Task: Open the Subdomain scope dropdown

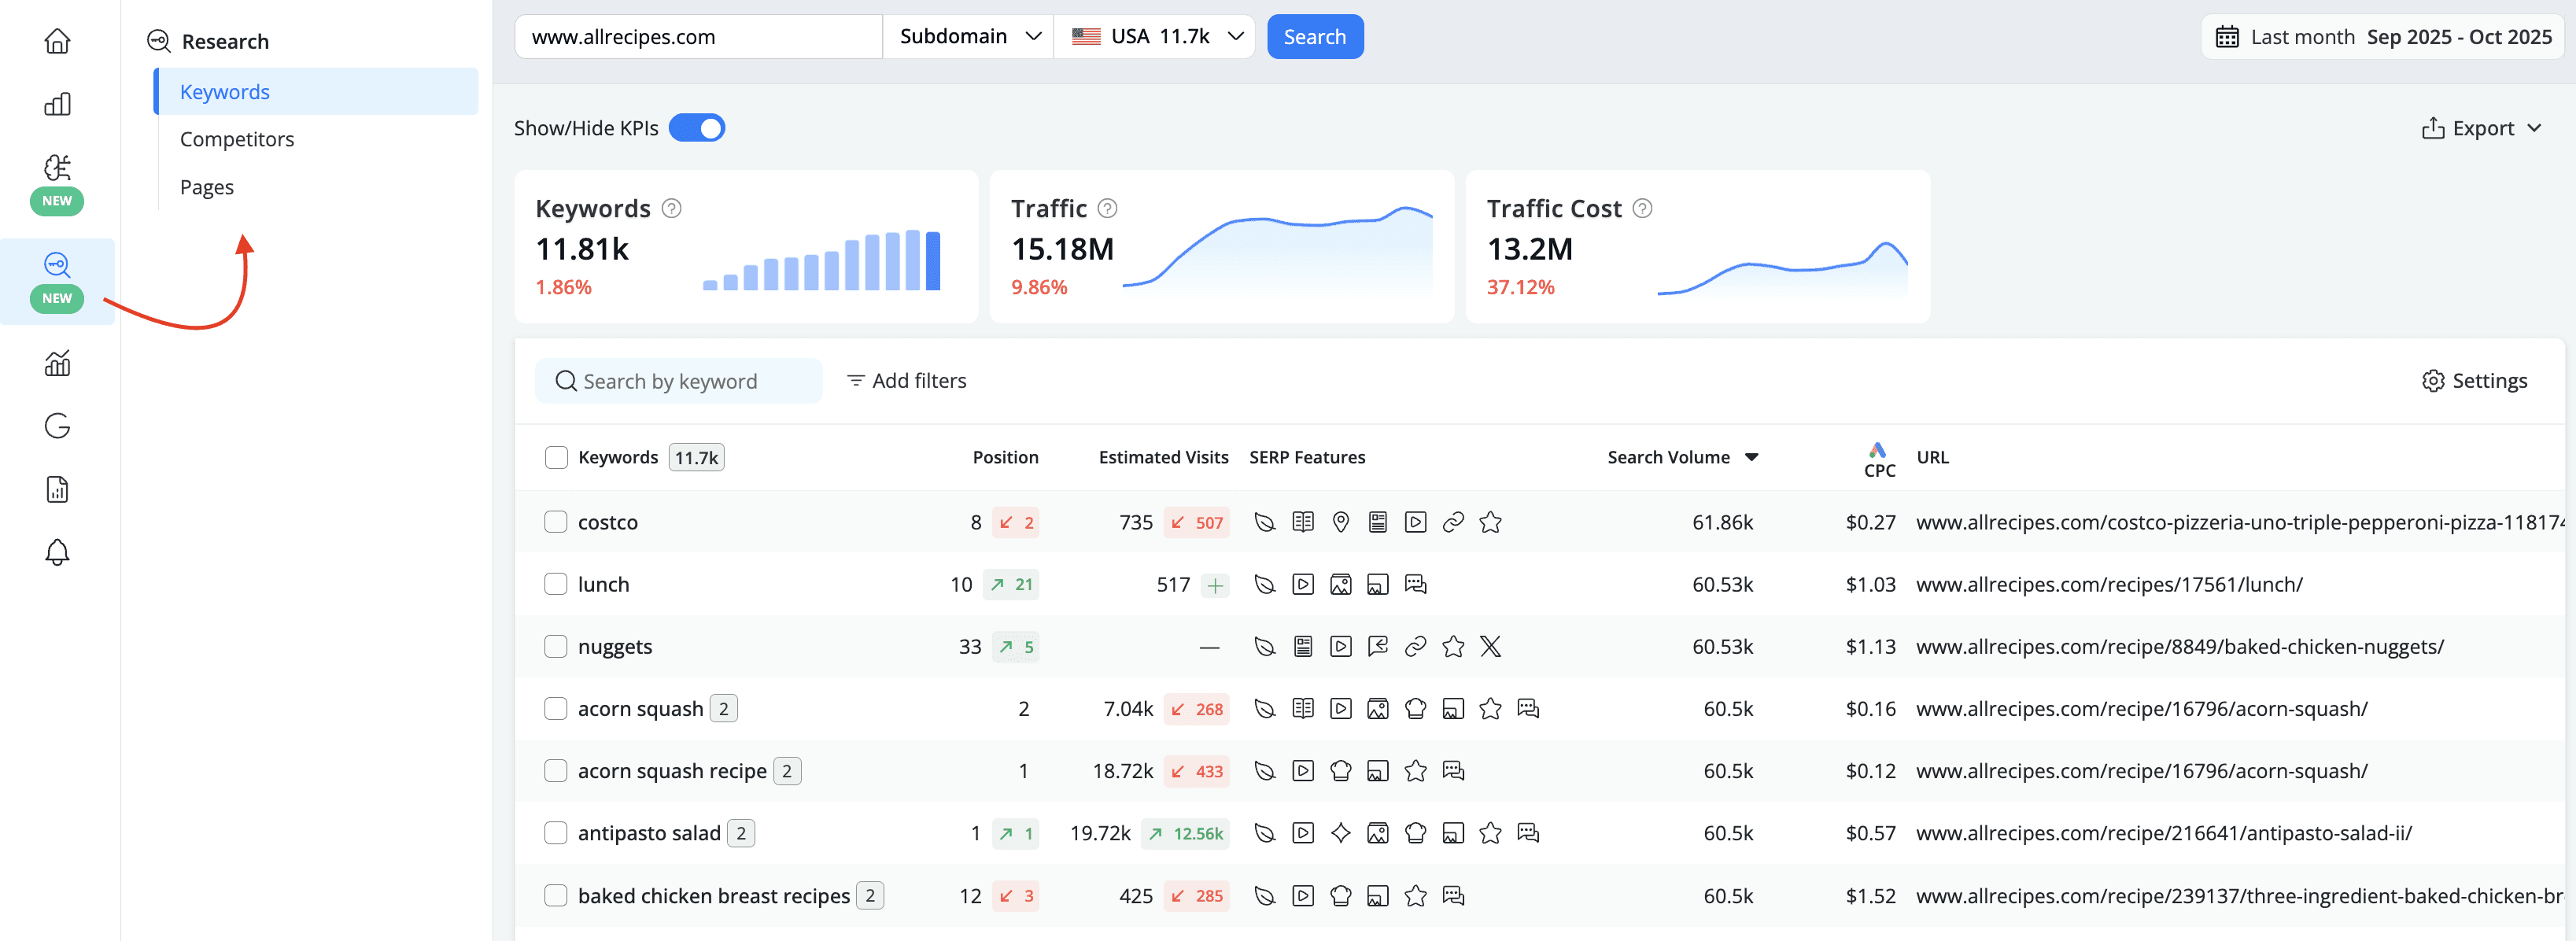Action: pyautogui.click(x=968, y=37)
